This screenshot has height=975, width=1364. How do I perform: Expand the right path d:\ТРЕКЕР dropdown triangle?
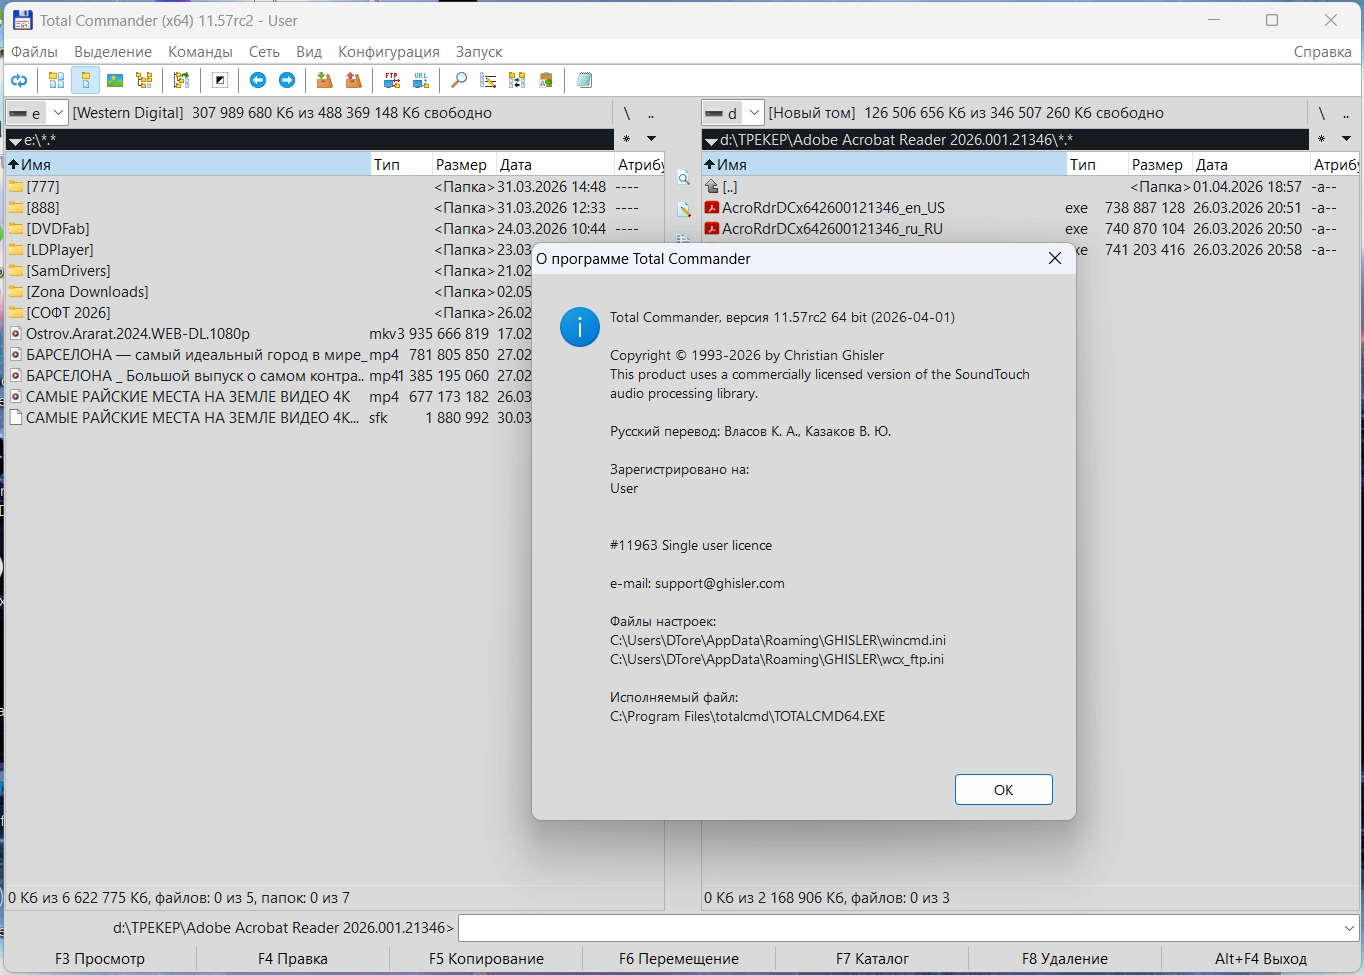[x=711, y=141]
